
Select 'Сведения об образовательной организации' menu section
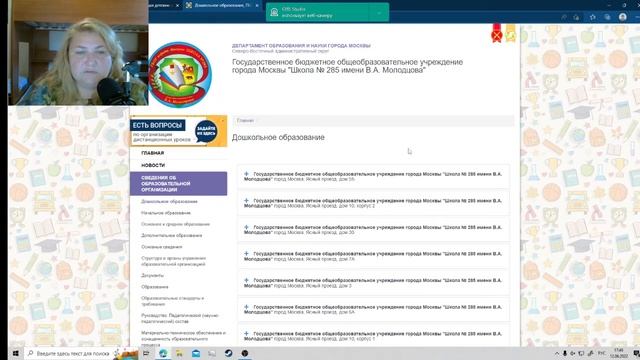(x=178, y=184)
